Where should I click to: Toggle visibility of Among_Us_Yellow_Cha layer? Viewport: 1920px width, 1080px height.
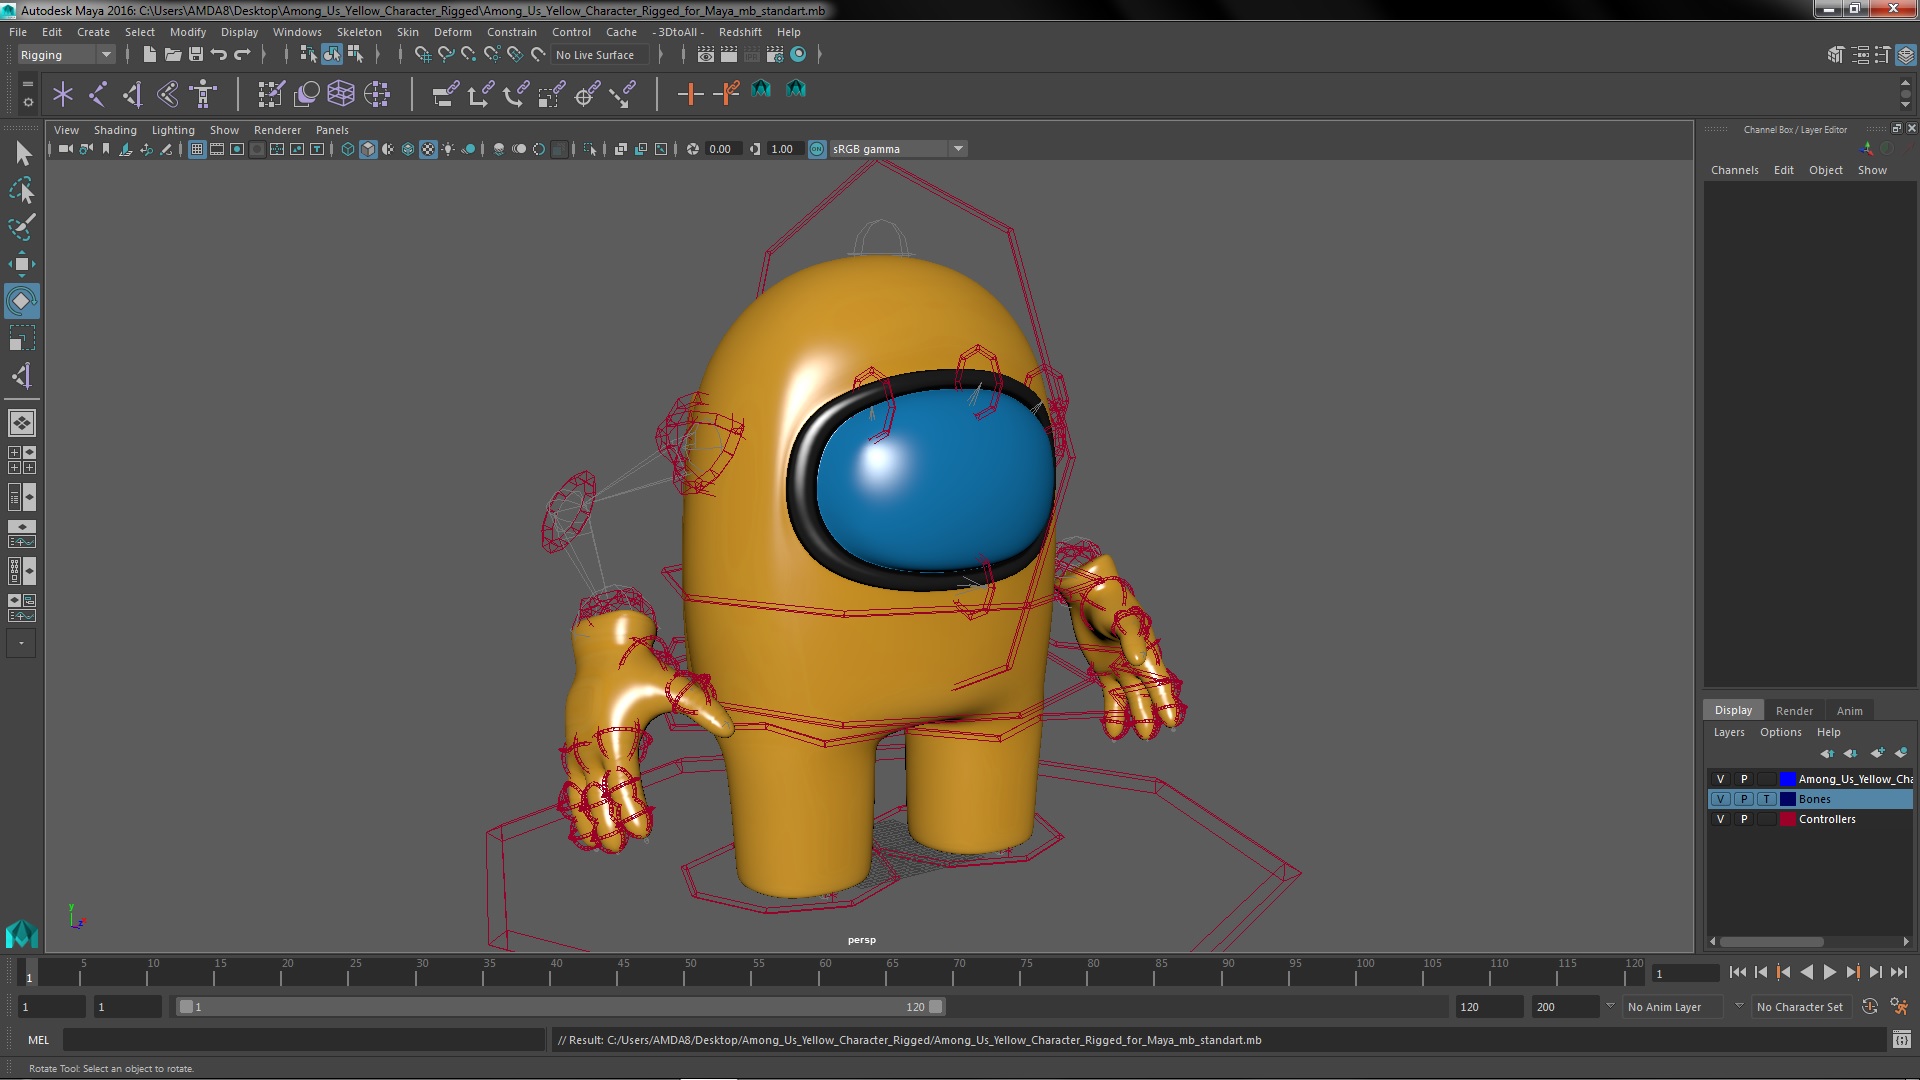click(x=1720, y=779)
